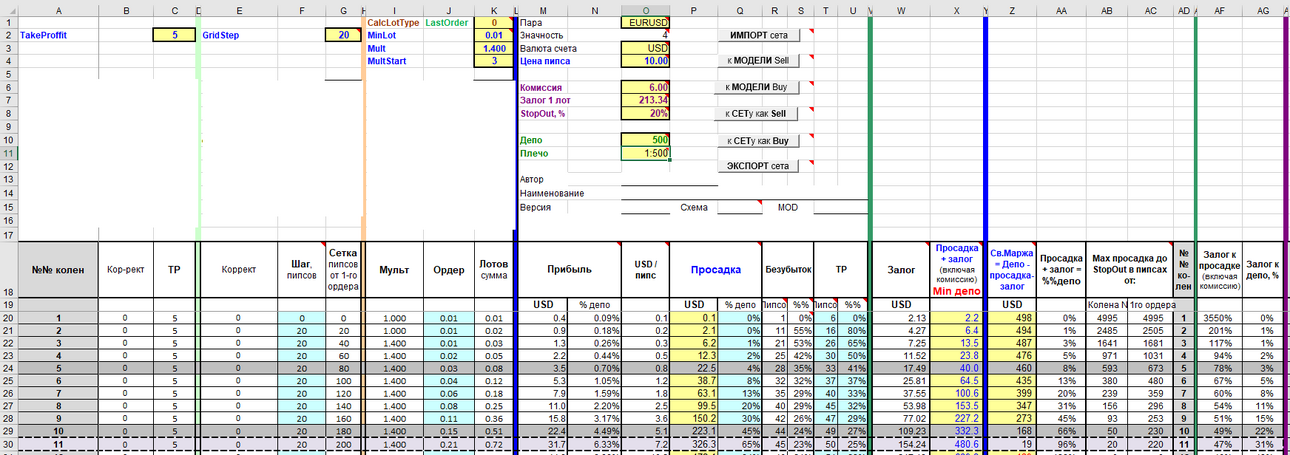Viewport: 1290px width, 455px height.
Task: Select the Залог 1 лот value 213.34
Action: point(645,100)
